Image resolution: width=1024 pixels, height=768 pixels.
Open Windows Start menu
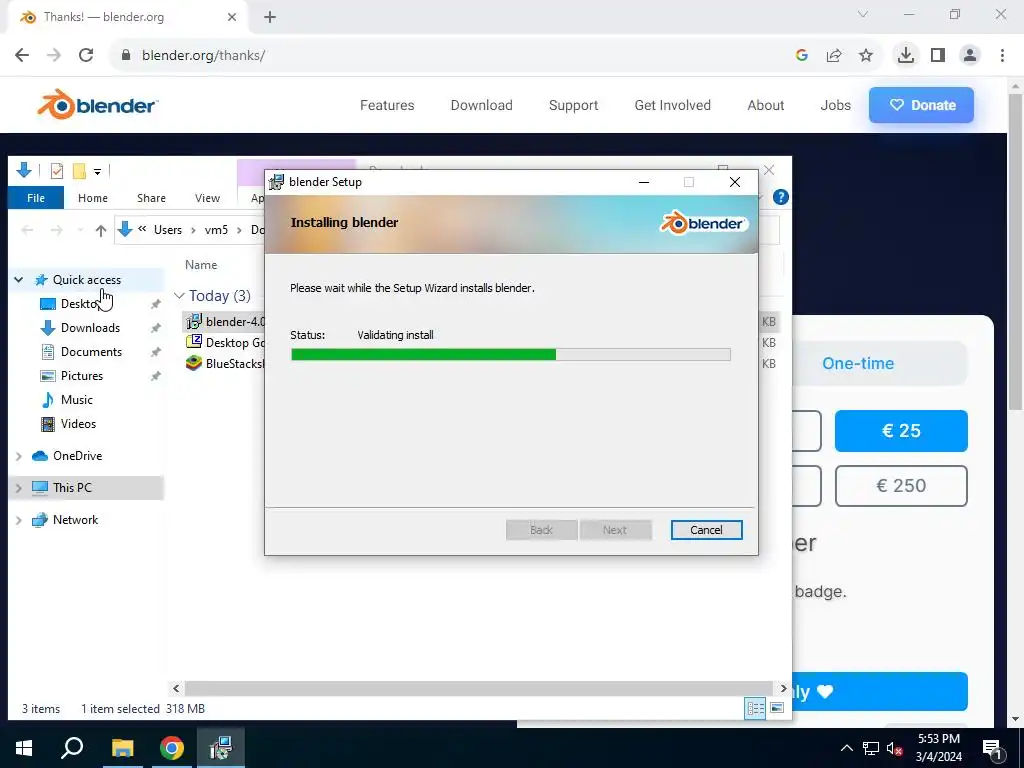tap(24, 748)
